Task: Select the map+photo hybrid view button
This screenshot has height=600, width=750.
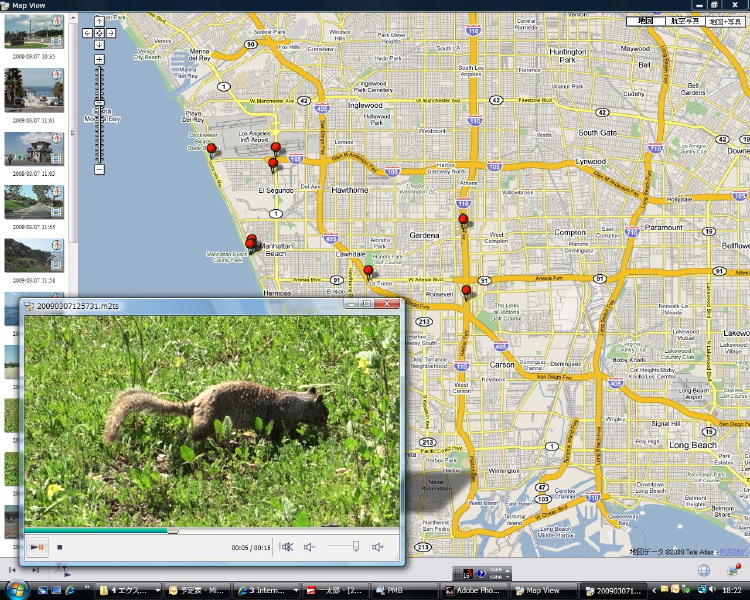Action: pos(724,20)
